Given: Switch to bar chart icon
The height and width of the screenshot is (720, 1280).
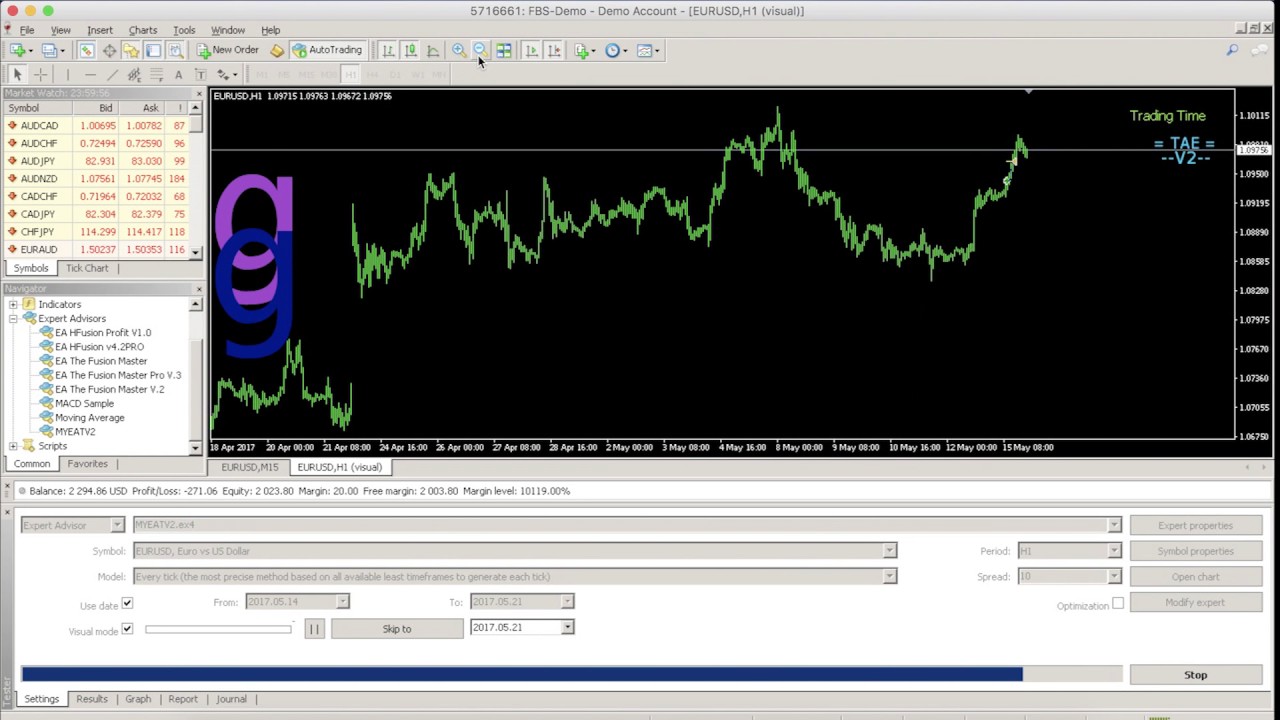Looking at the screenshot, I should click(x=388, y=50).
